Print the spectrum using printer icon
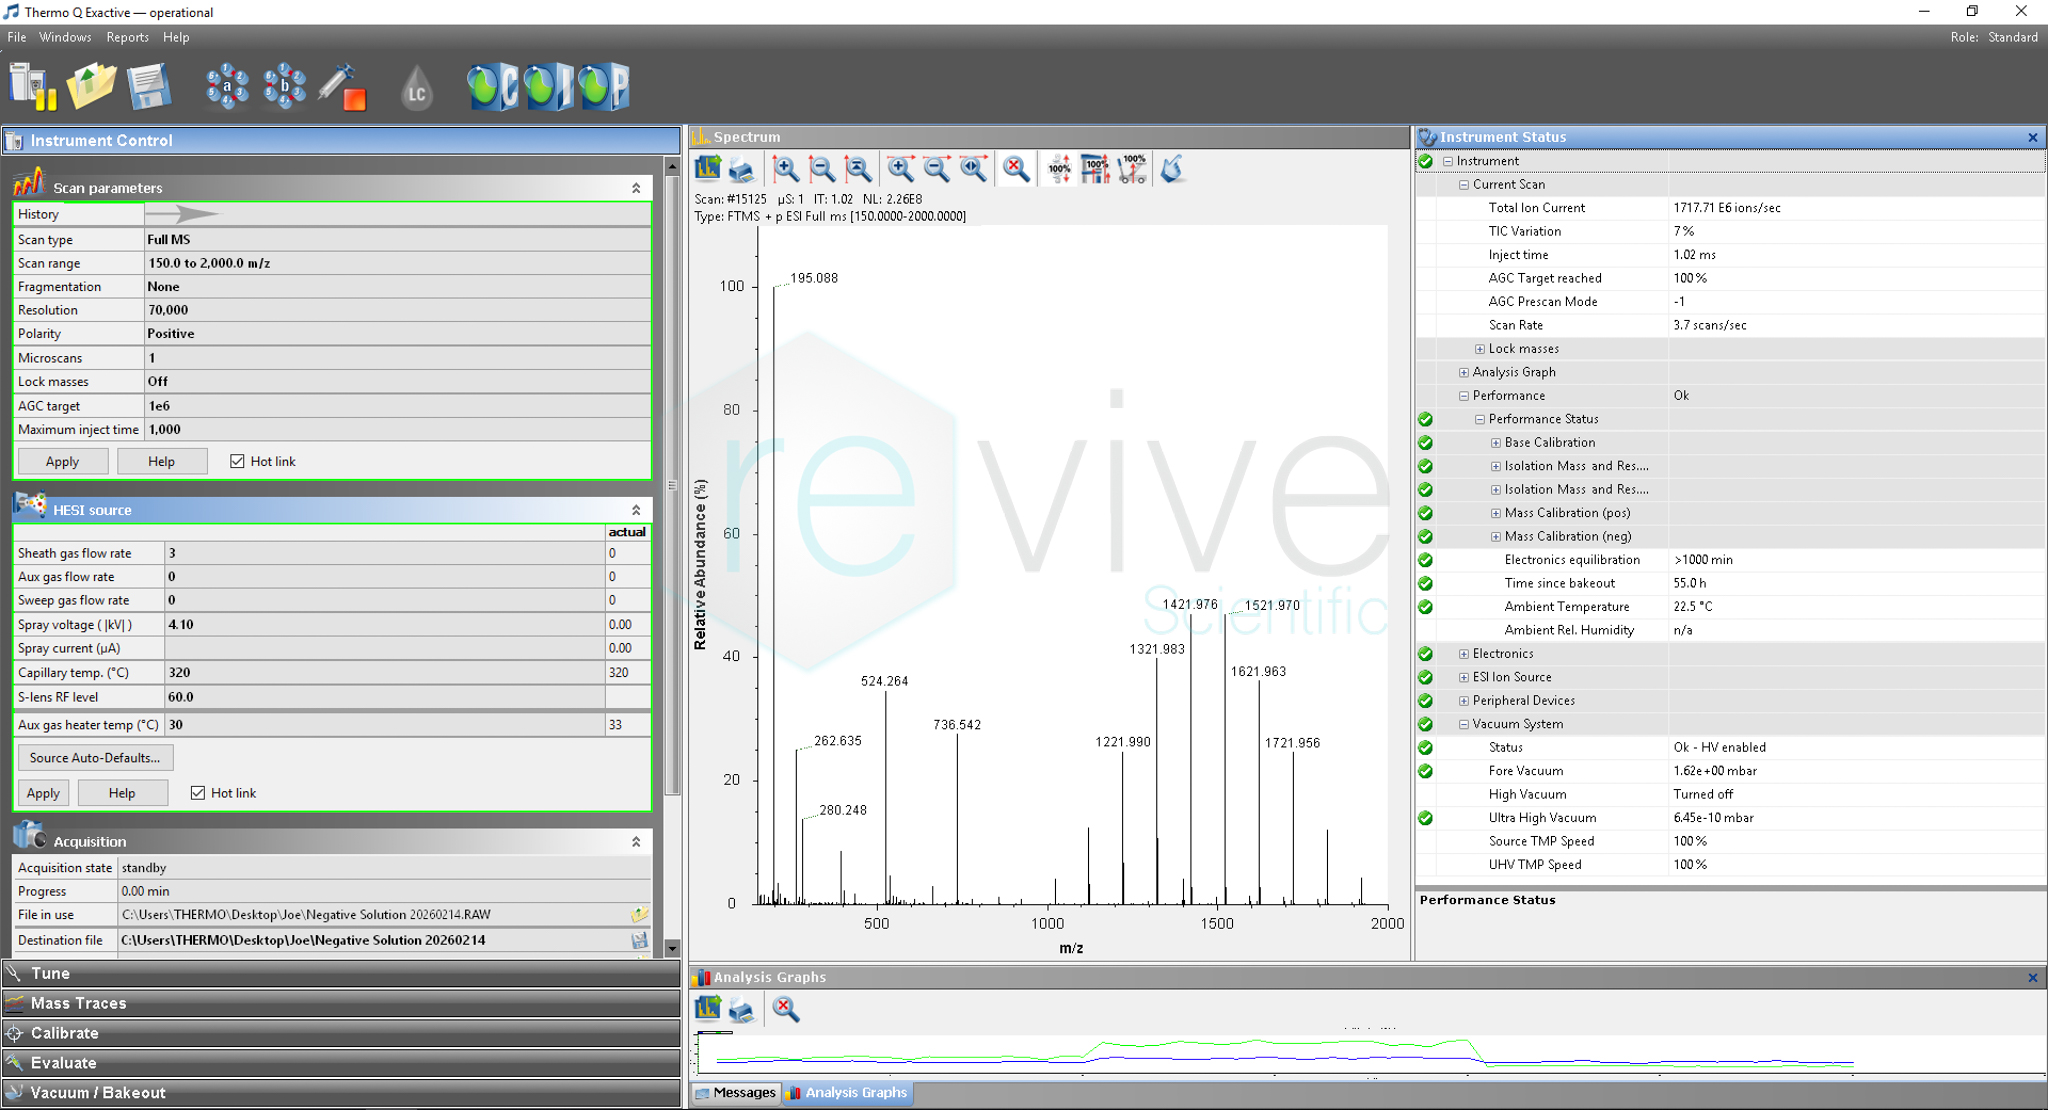Screen dimensions: 2048x1110 [x=742, y=169]
